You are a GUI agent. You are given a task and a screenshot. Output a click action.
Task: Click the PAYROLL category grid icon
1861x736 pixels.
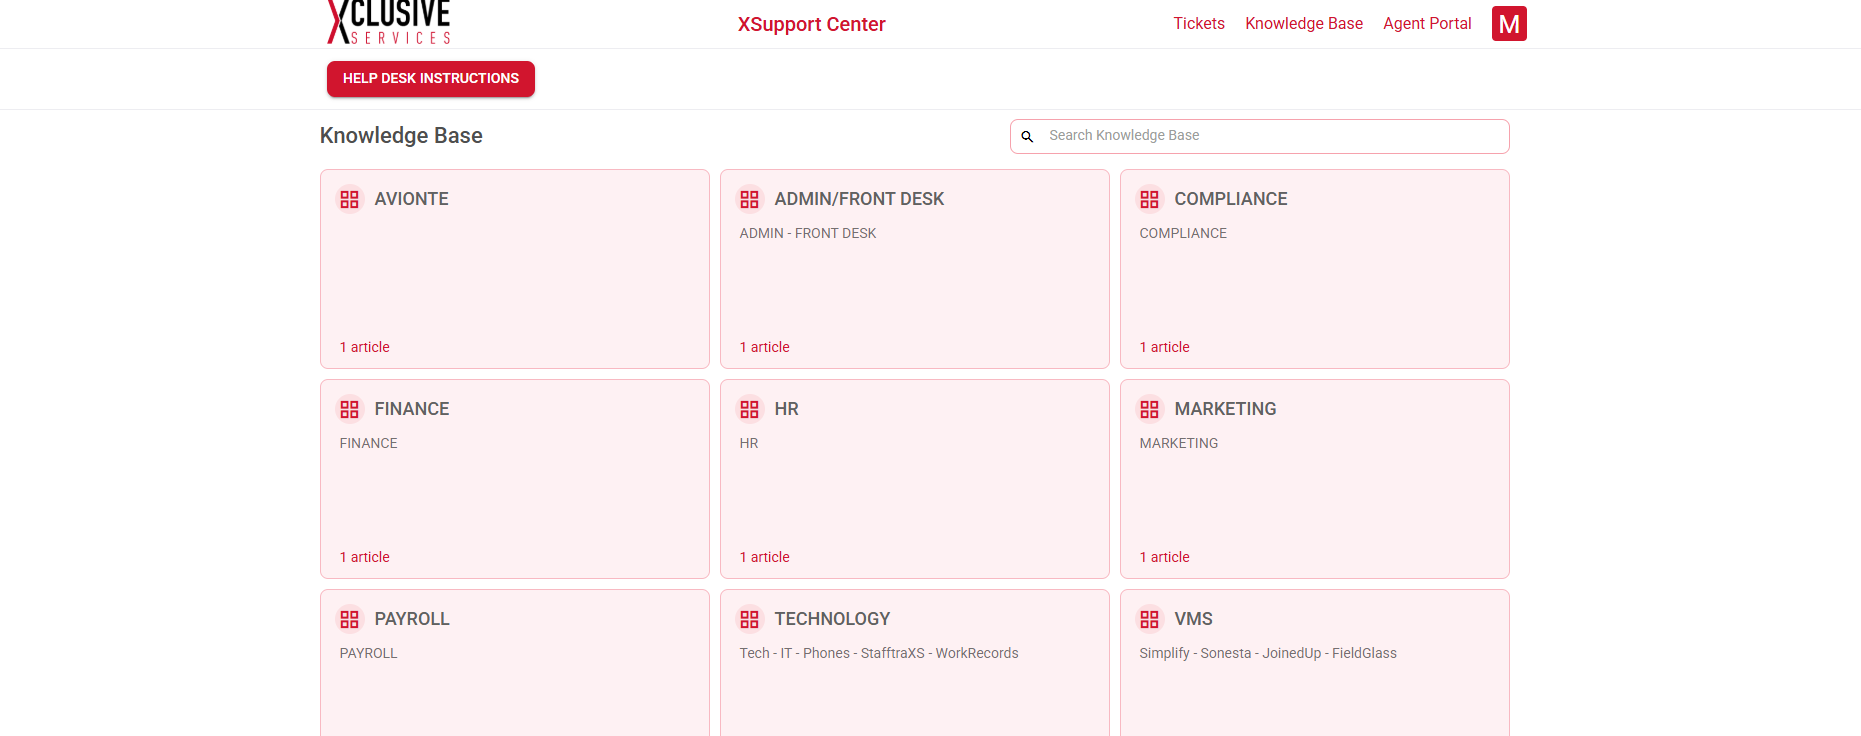[x=349, y=620]
